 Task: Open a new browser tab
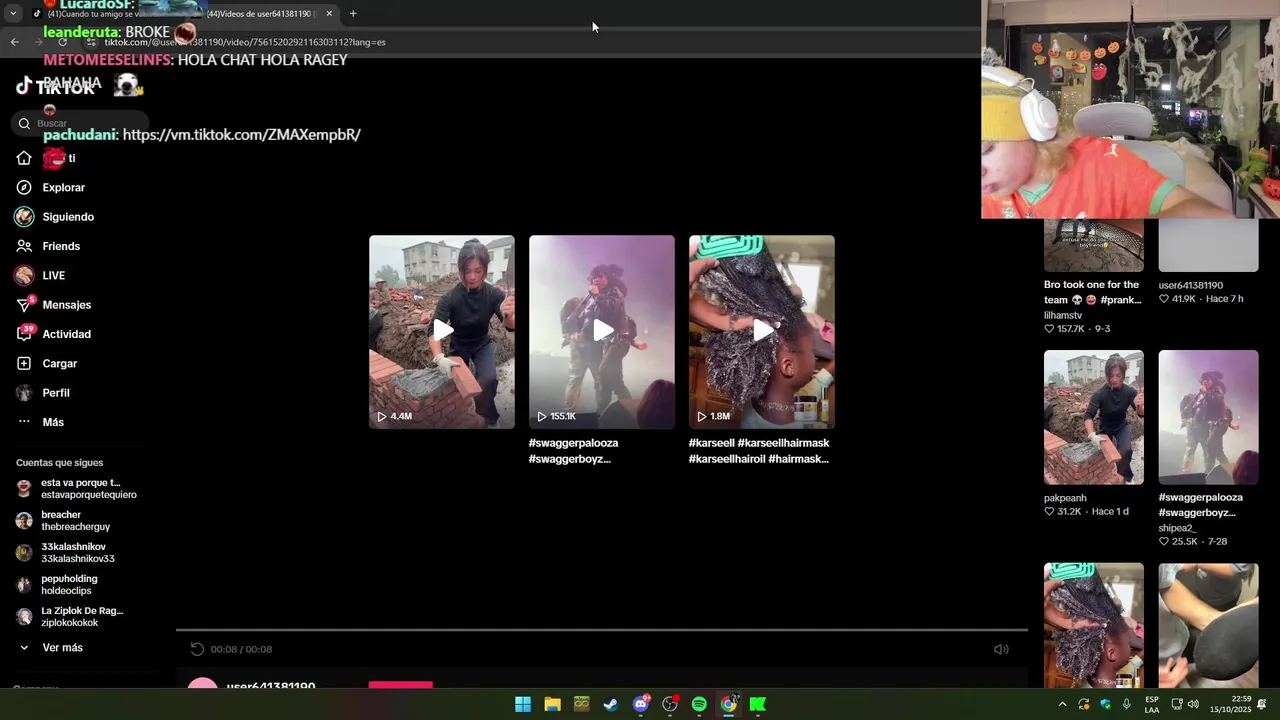click(353, 13)
